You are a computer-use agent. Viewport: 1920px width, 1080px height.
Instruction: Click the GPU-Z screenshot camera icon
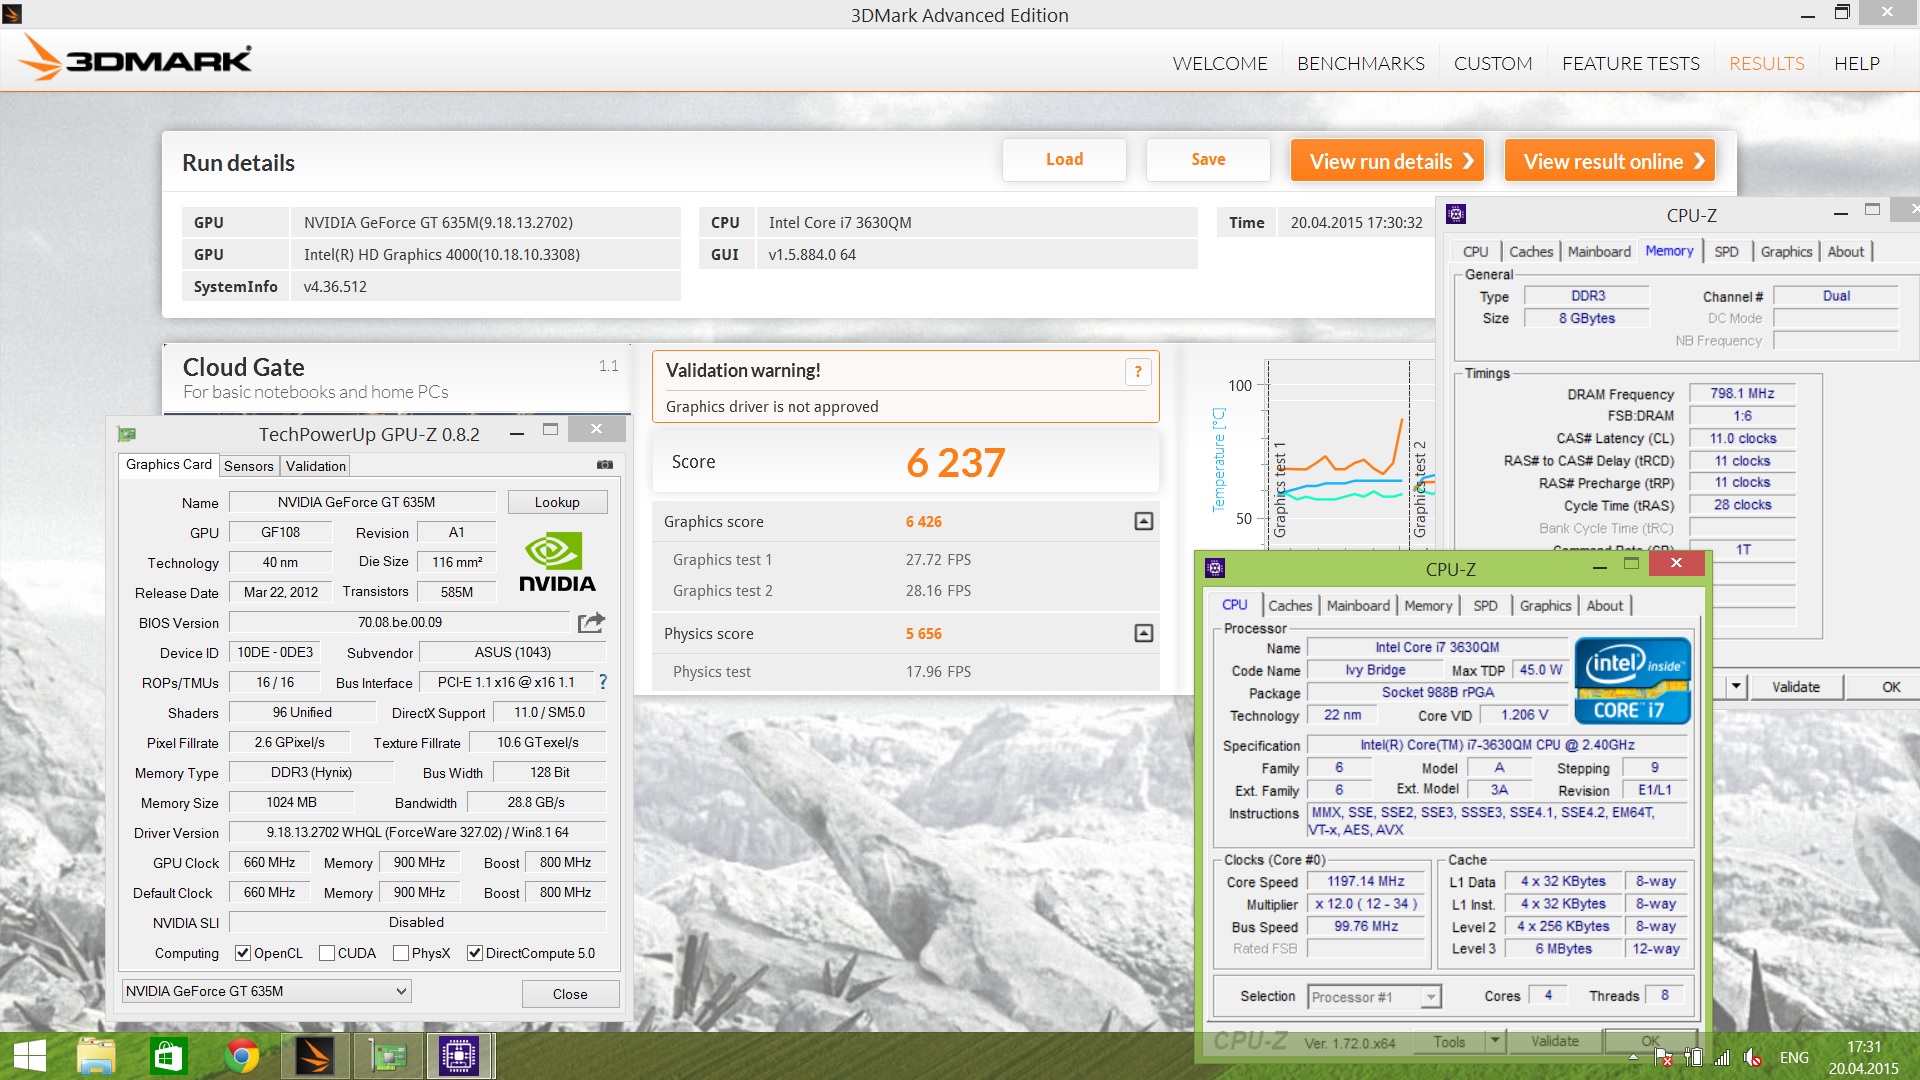604,465
